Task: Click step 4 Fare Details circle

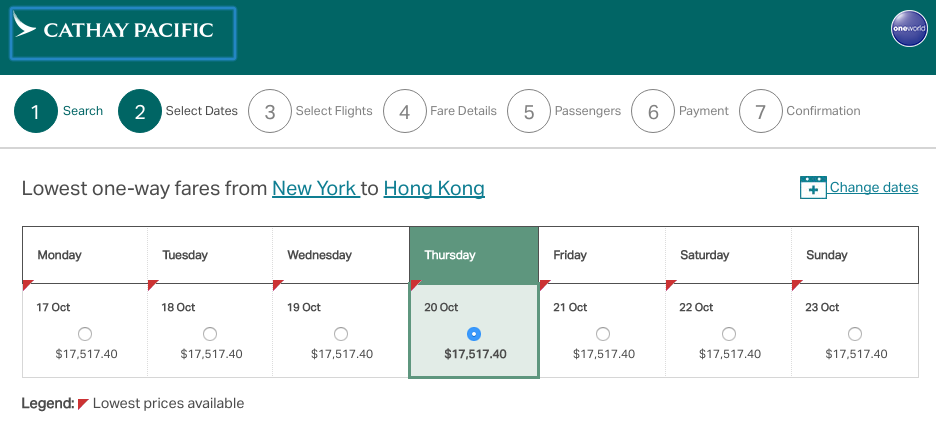Action: [x=405, y=111]
